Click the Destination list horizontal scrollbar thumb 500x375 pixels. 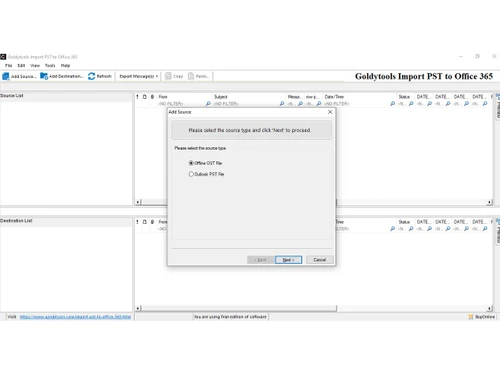click(x=239, y=308)
